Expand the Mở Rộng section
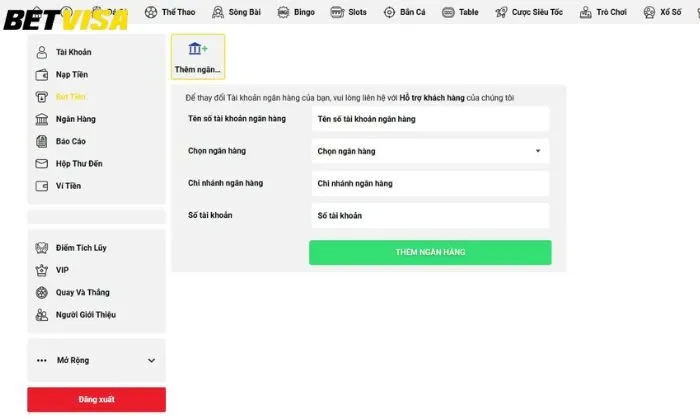The height and width of the screenshot is (420, 700). tap(96, 360)
